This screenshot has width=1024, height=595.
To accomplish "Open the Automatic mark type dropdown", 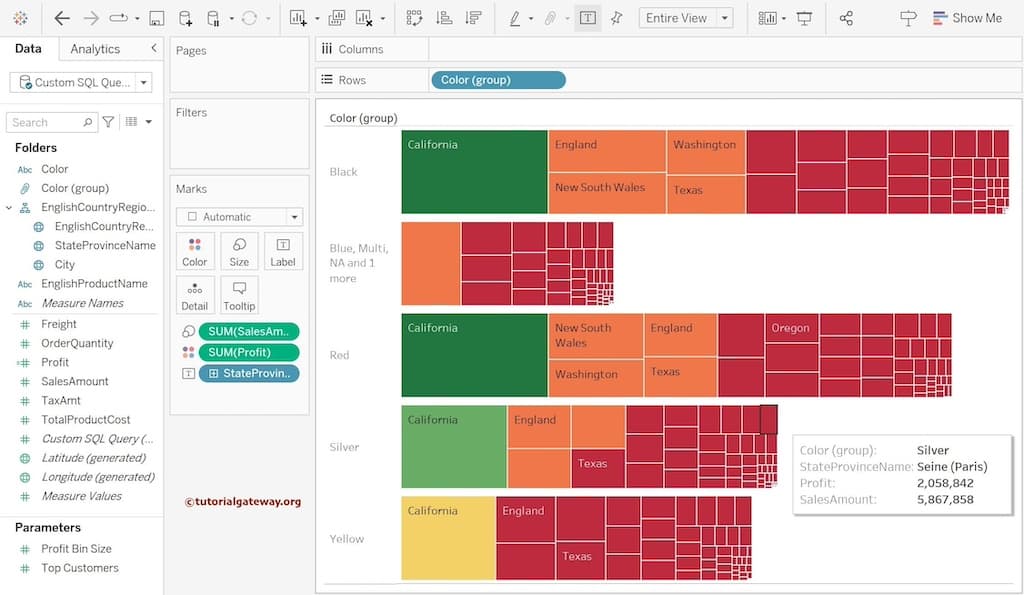I will click(x=294, y=217).
